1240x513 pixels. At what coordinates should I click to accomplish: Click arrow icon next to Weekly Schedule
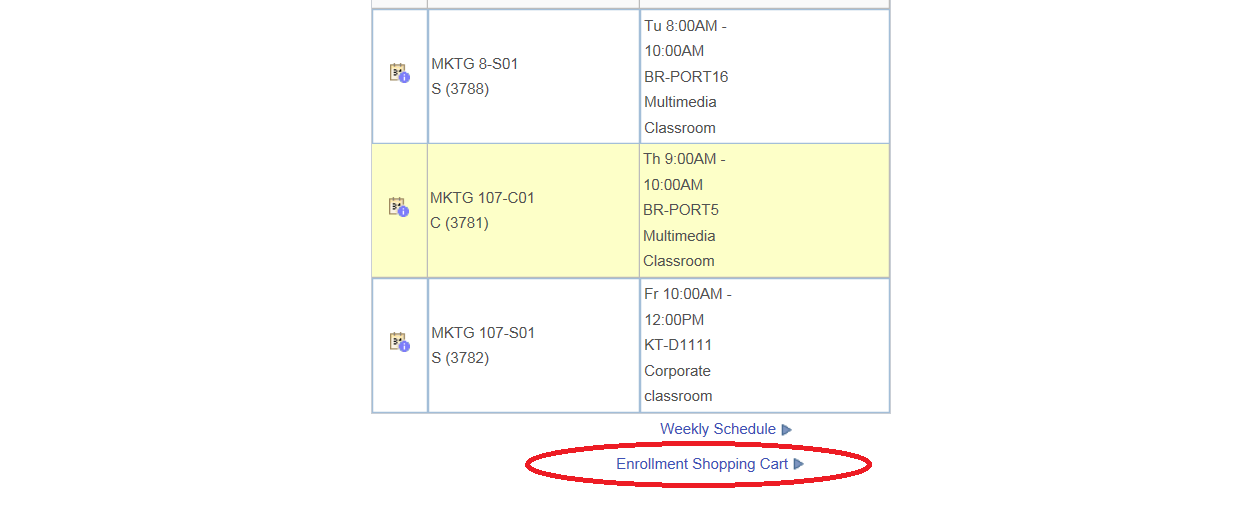(x=787, y=430)
